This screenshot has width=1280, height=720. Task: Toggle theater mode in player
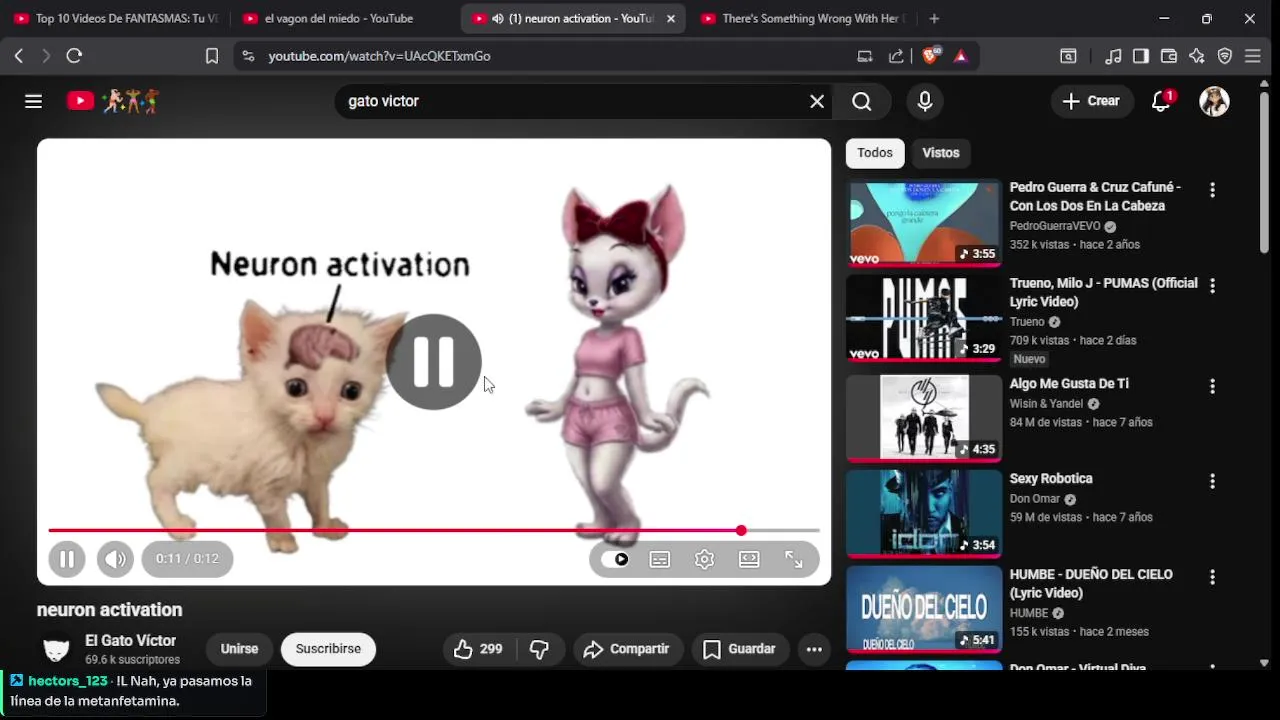coord(749,560)
